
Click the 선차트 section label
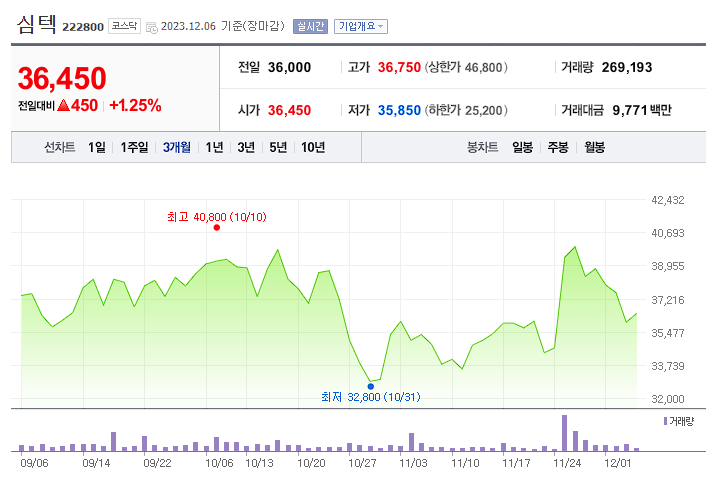click(59, 147)
